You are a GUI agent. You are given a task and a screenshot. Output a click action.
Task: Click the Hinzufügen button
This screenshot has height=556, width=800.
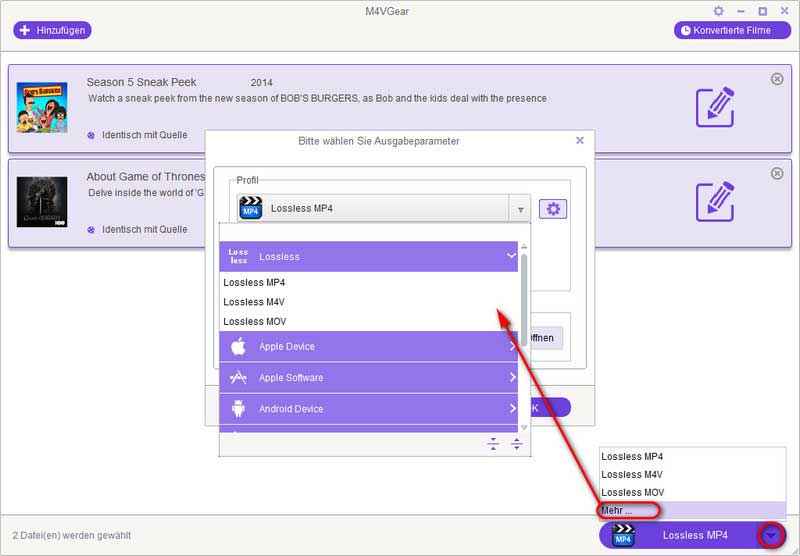[x=53, y=30]
